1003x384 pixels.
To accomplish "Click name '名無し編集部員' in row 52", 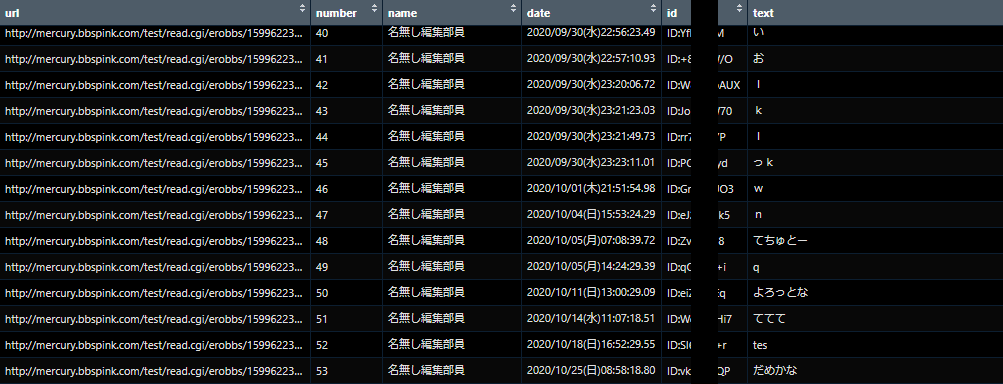I will (426, 344).
